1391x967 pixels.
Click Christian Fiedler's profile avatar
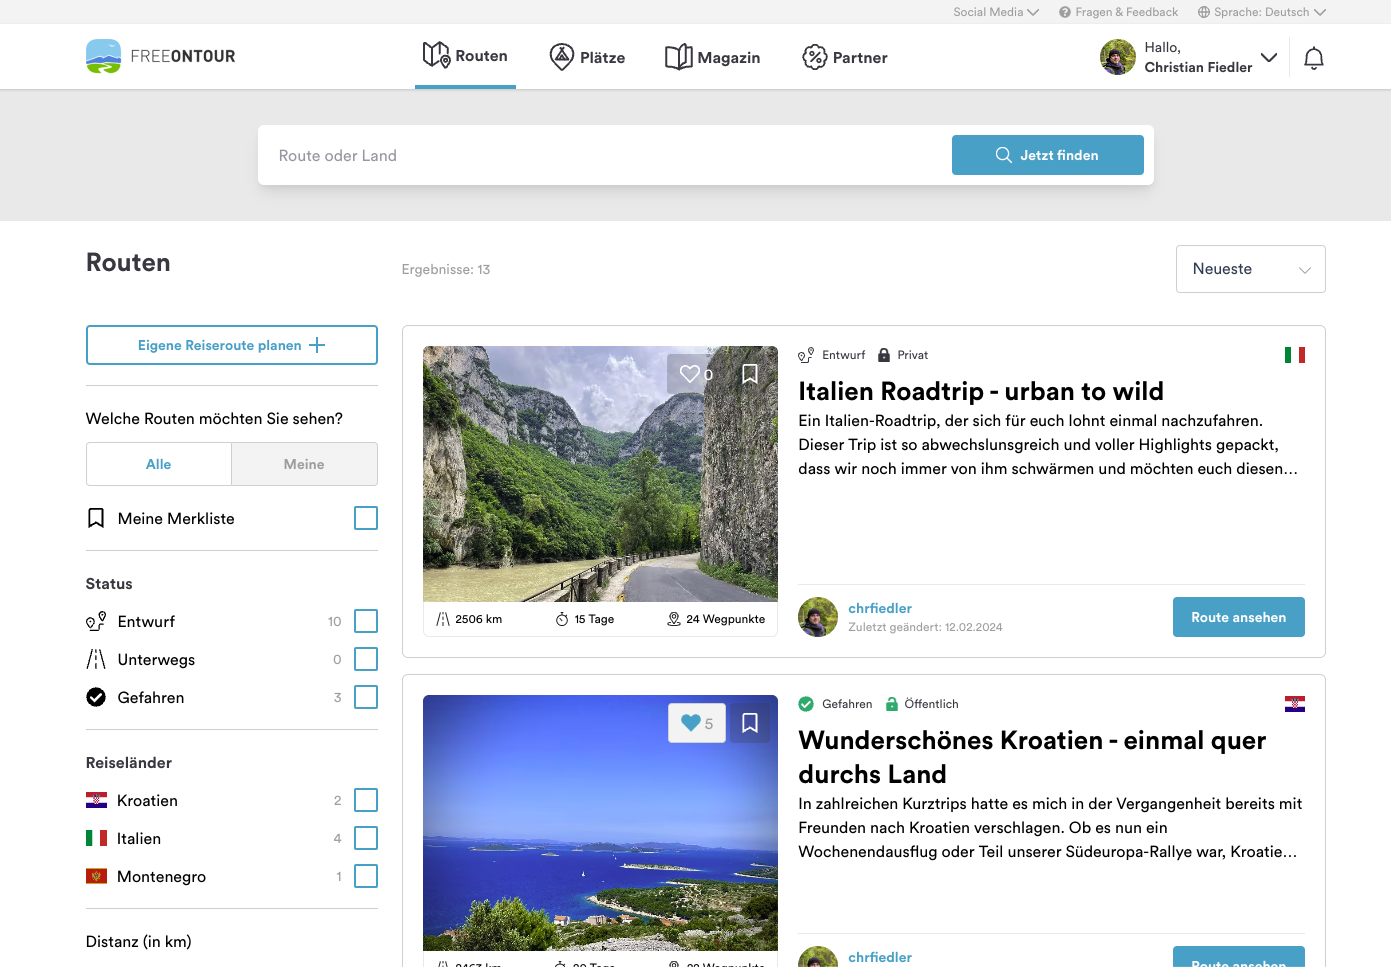point(1118,57)
